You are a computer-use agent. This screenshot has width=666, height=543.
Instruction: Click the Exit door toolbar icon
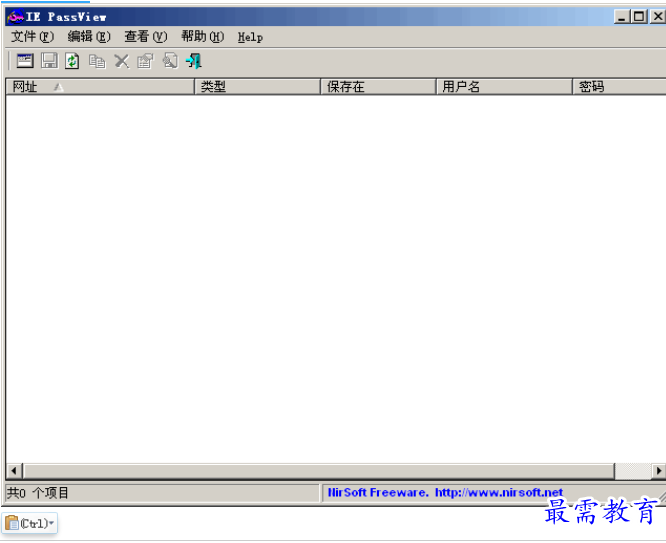pos(194,61)
